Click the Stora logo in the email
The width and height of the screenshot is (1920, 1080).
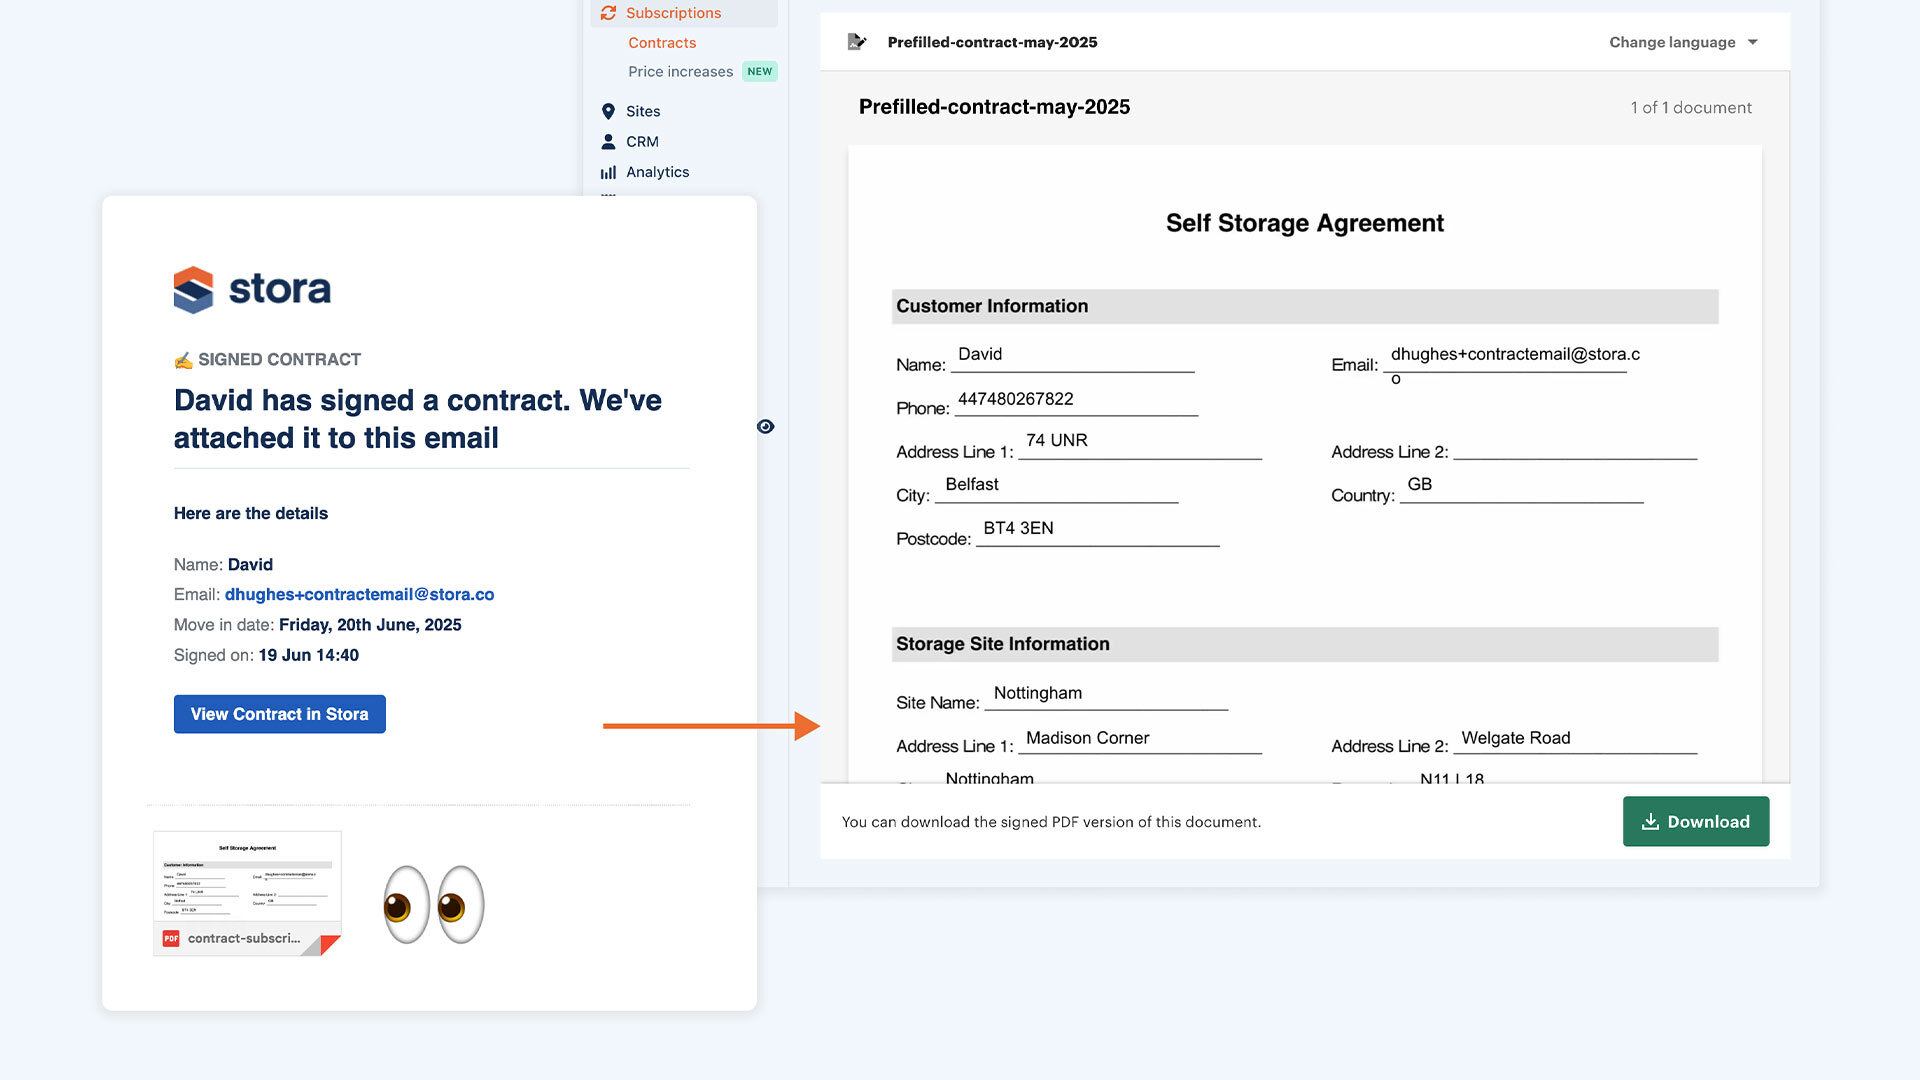point(251,289)
